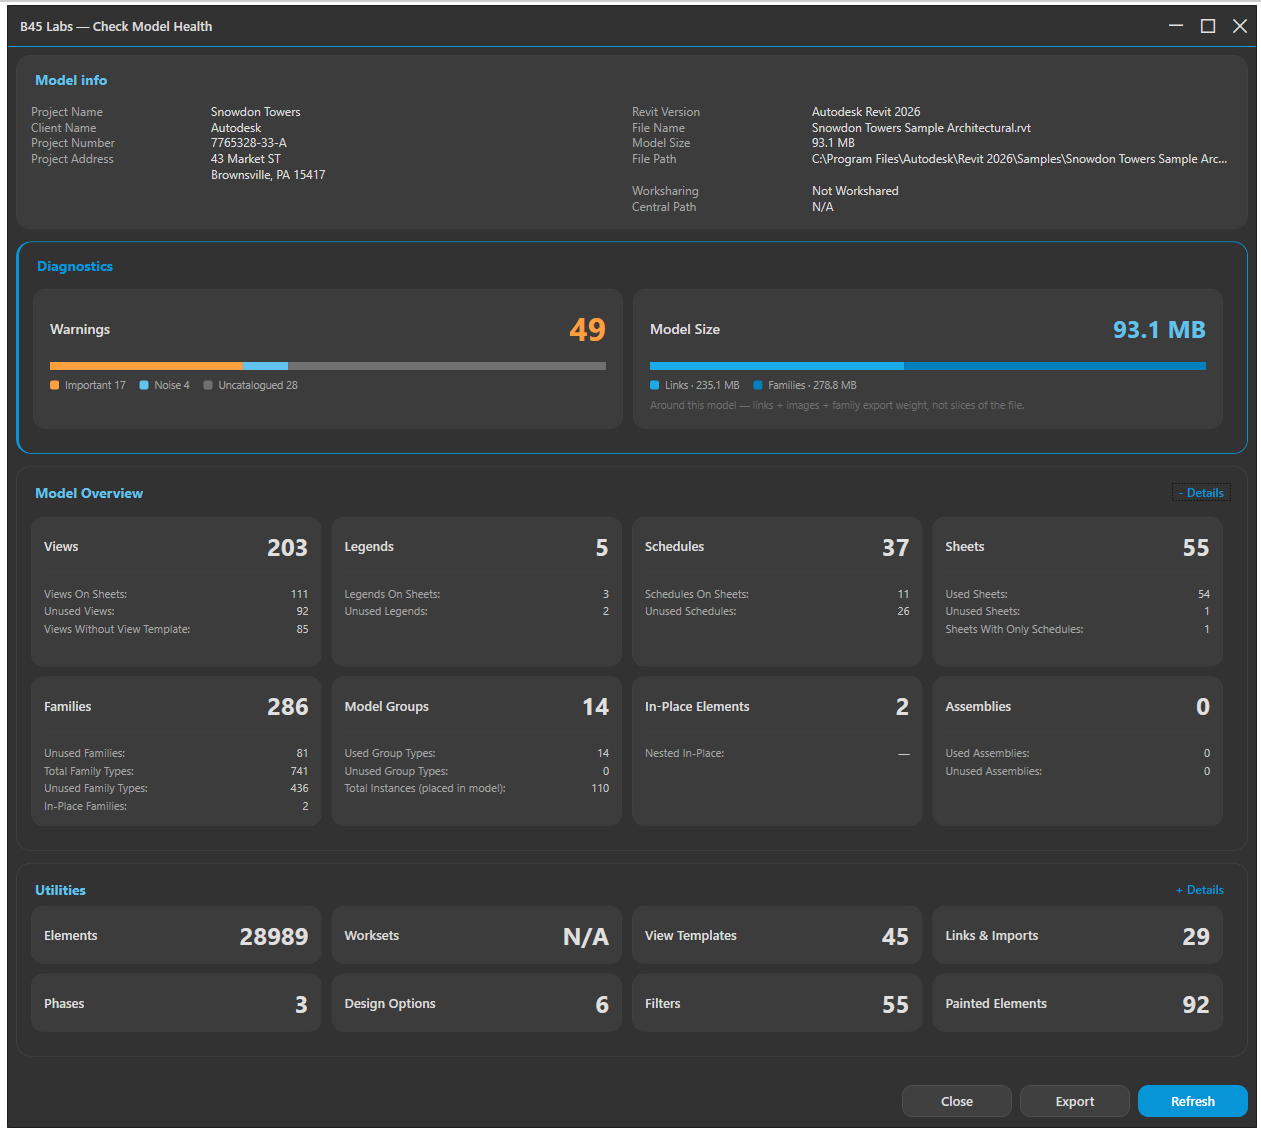This screenshot has width=1261, height=1131.
Task: Close window with title bar X
Action: (x=1240, y=26)
